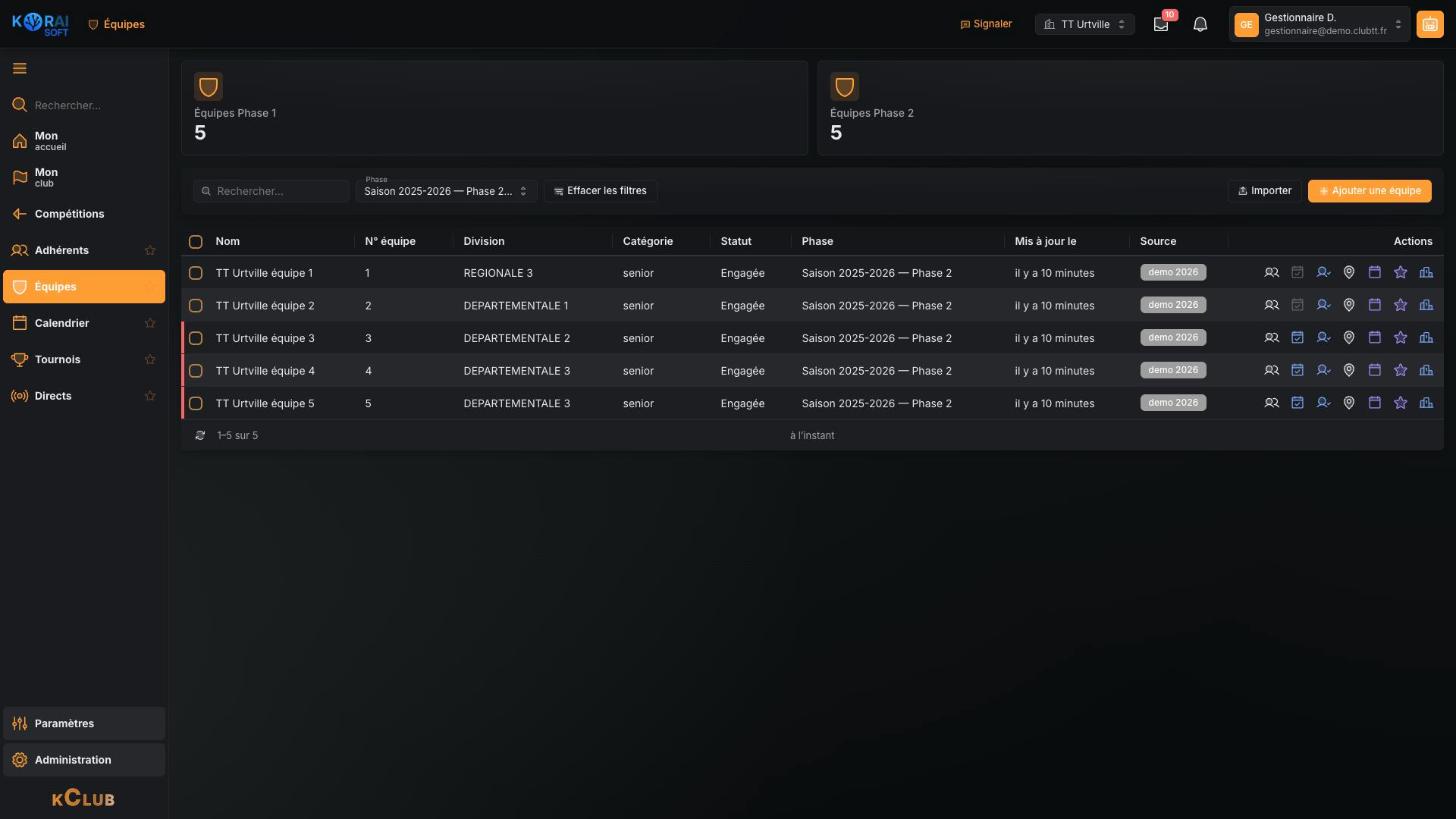Viewport: 1456px width, 819px height.
Task: Open Compétitions in the sidebar
Action: click(x=84, y=214)
